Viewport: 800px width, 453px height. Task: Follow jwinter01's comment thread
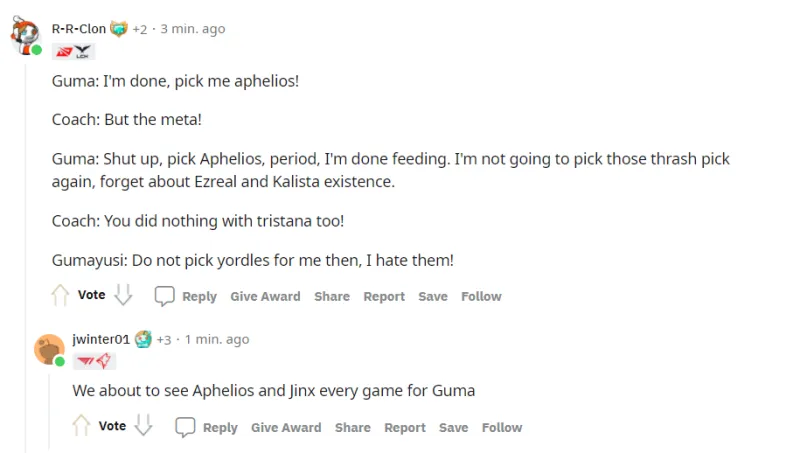tap(502, 427)
